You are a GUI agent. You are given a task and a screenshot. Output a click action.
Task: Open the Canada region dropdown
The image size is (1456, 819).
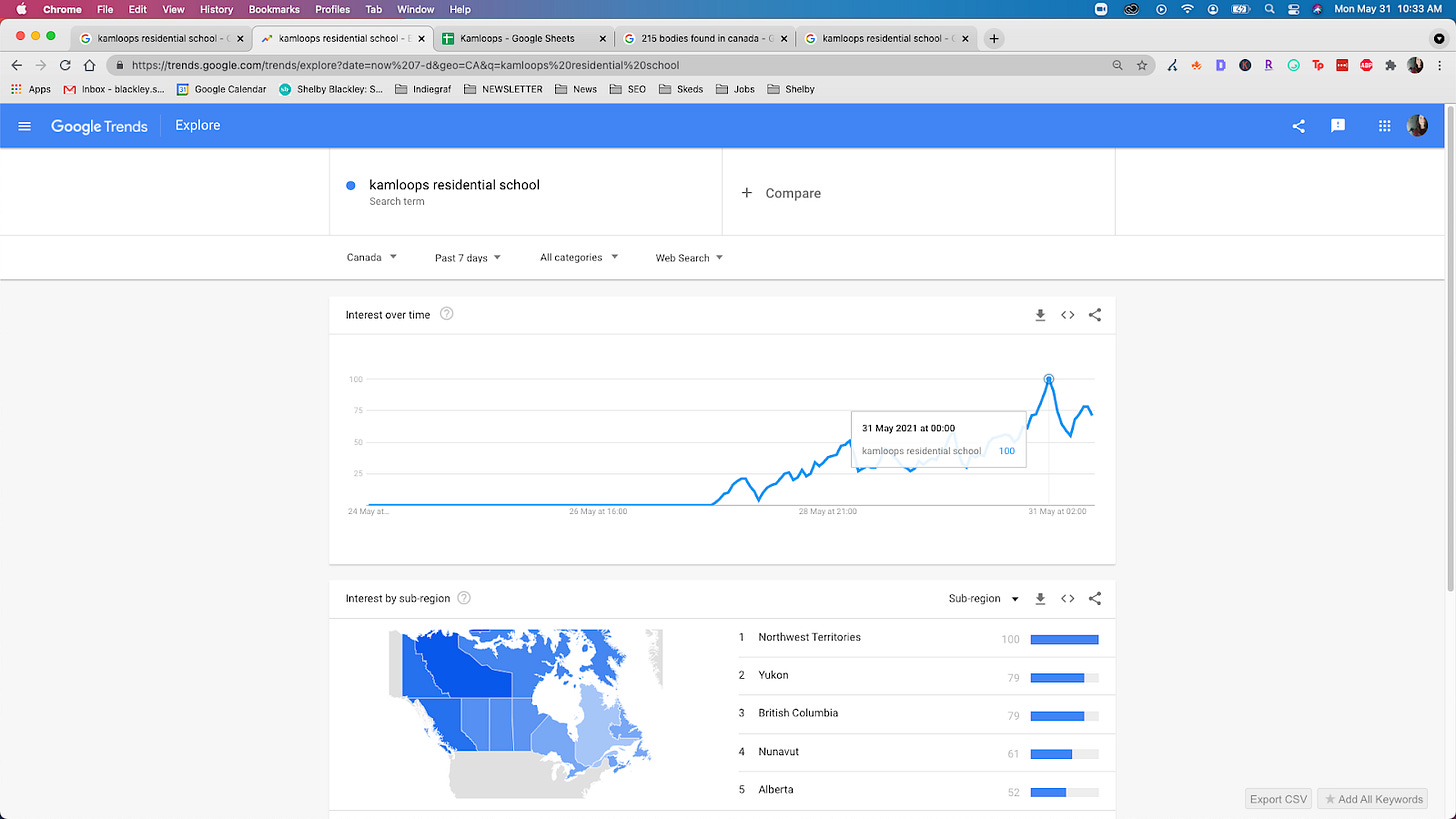(x=372, y=258)
